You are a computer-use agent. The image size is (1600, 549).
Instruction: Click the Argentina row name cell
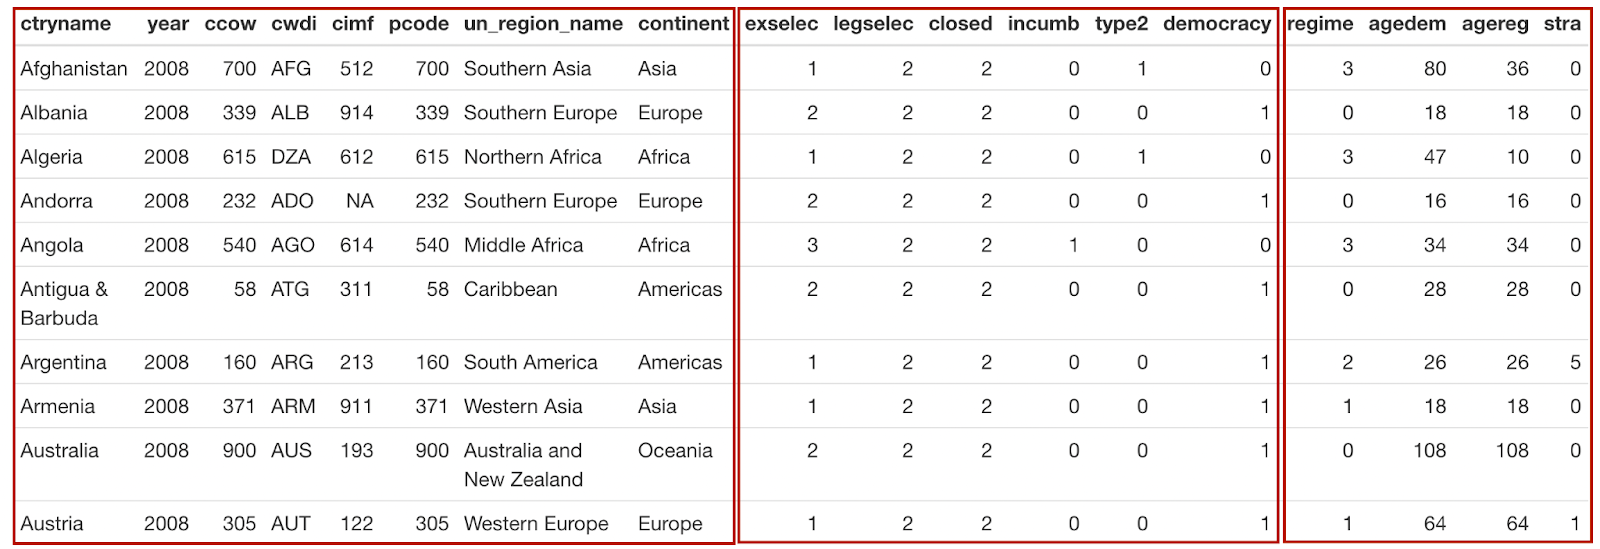pyautogui.click(x=63, y=362)
